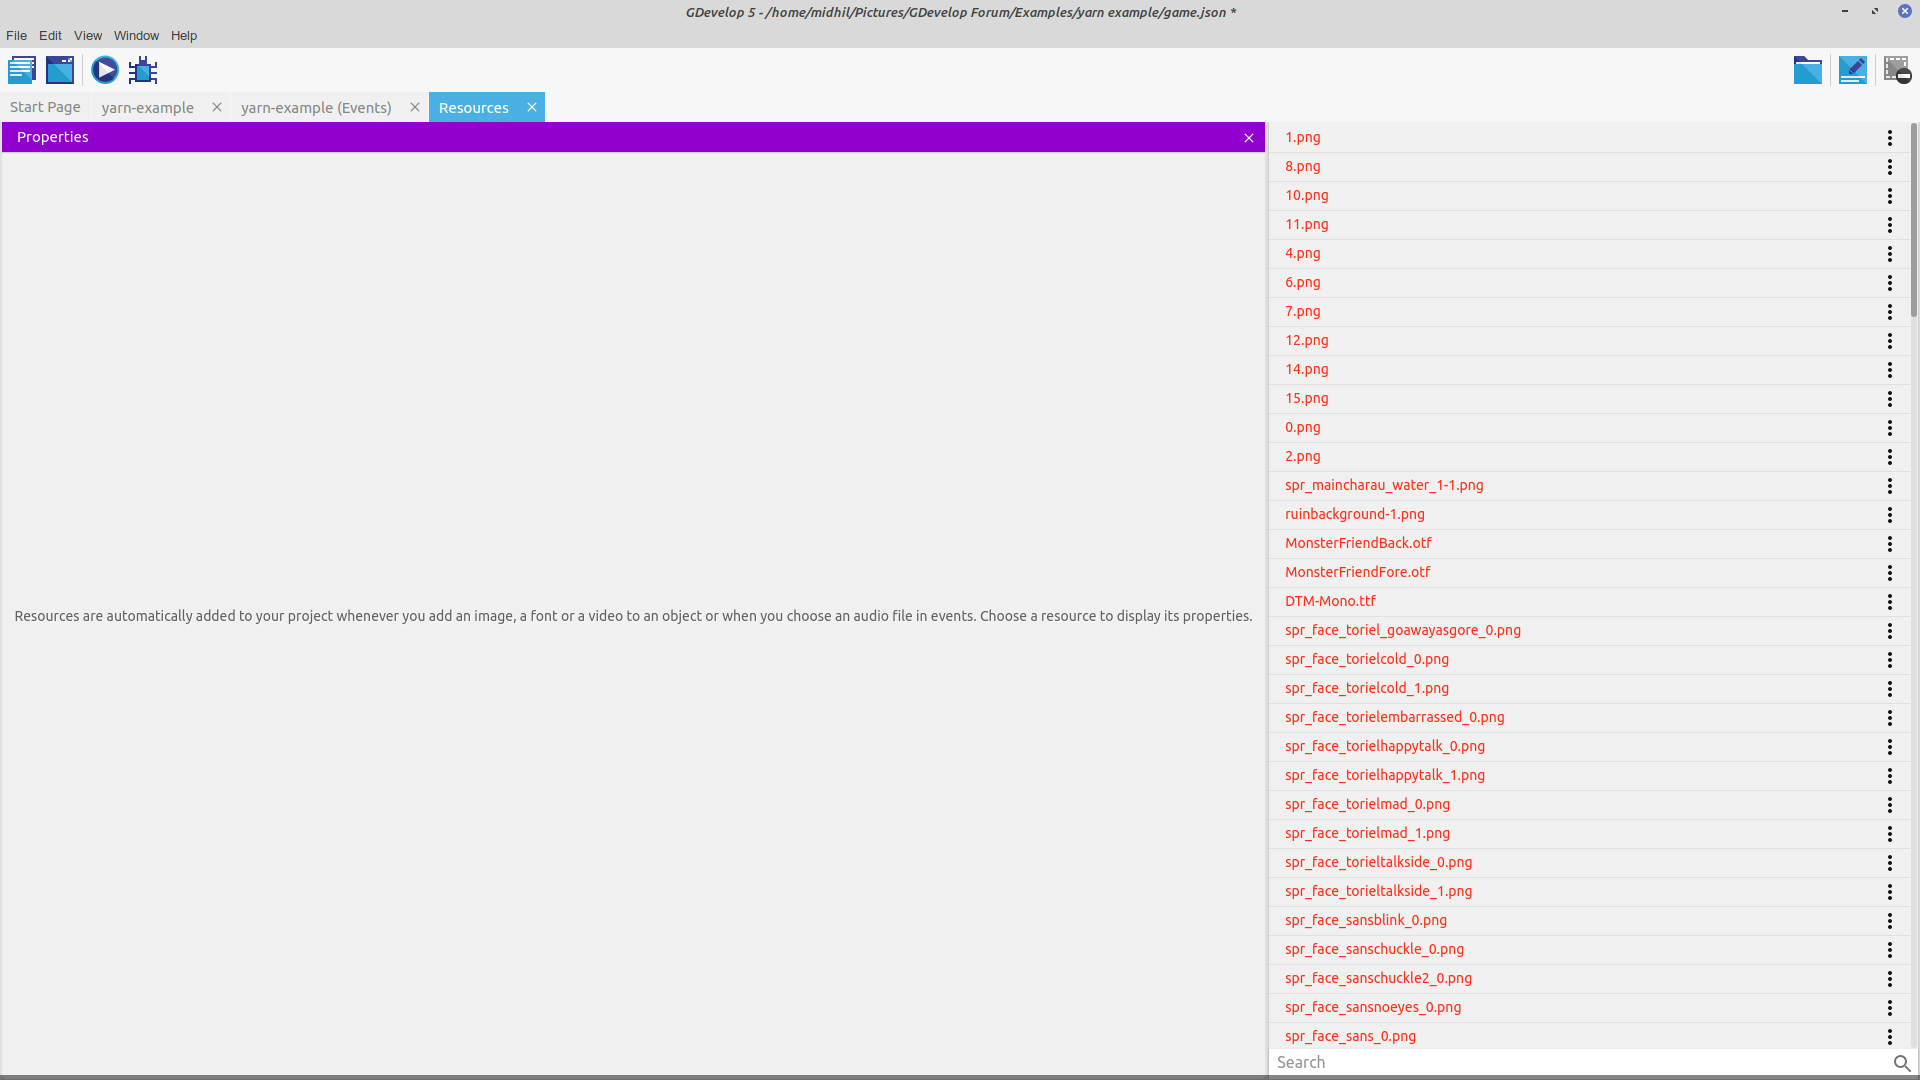The image size is (1920, 1080).
Task: Click the search magnifier in resources panel
Action: [1899, 1063]
